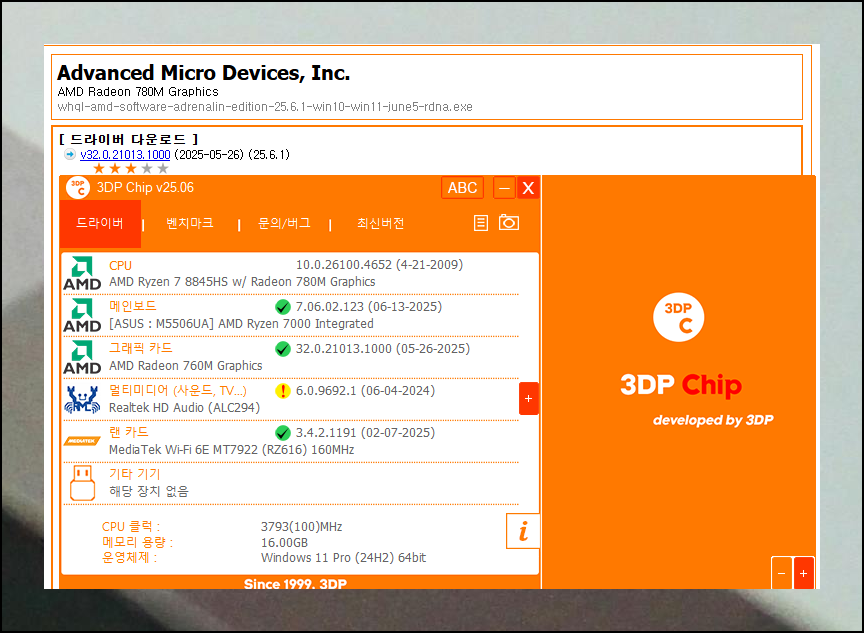
Task: Click the Realtek crab logo icon
Action: click(82, 399)
